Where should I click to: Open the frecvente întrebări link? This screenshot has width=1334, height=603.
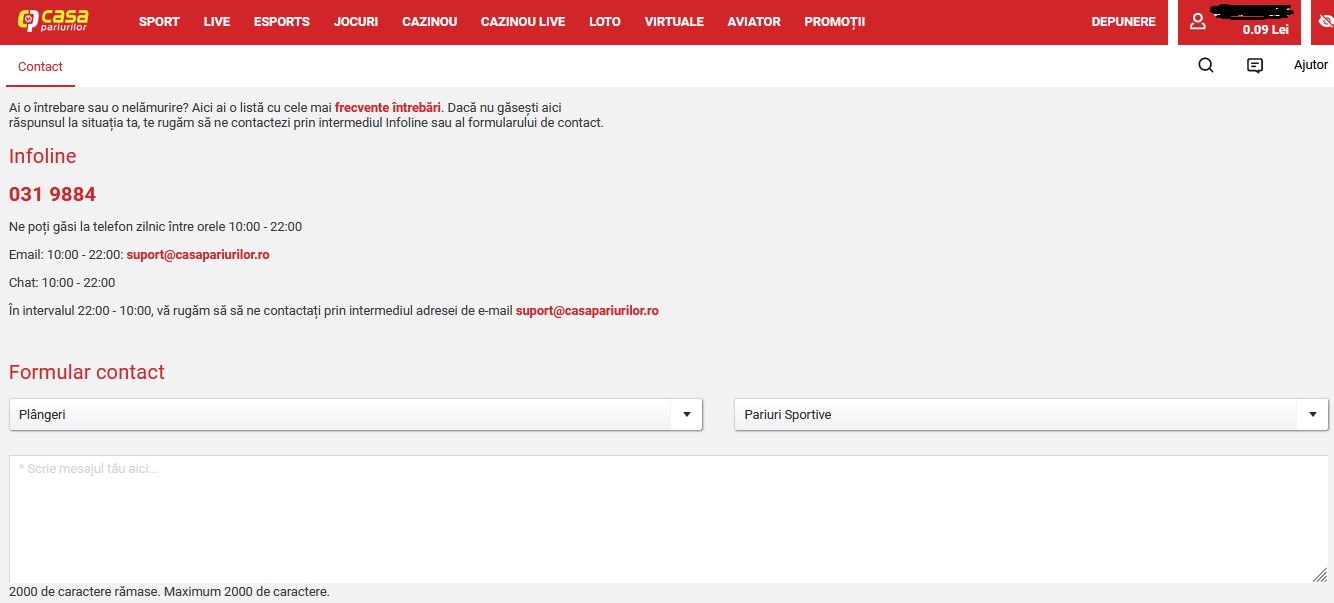[x=388, y=107]
